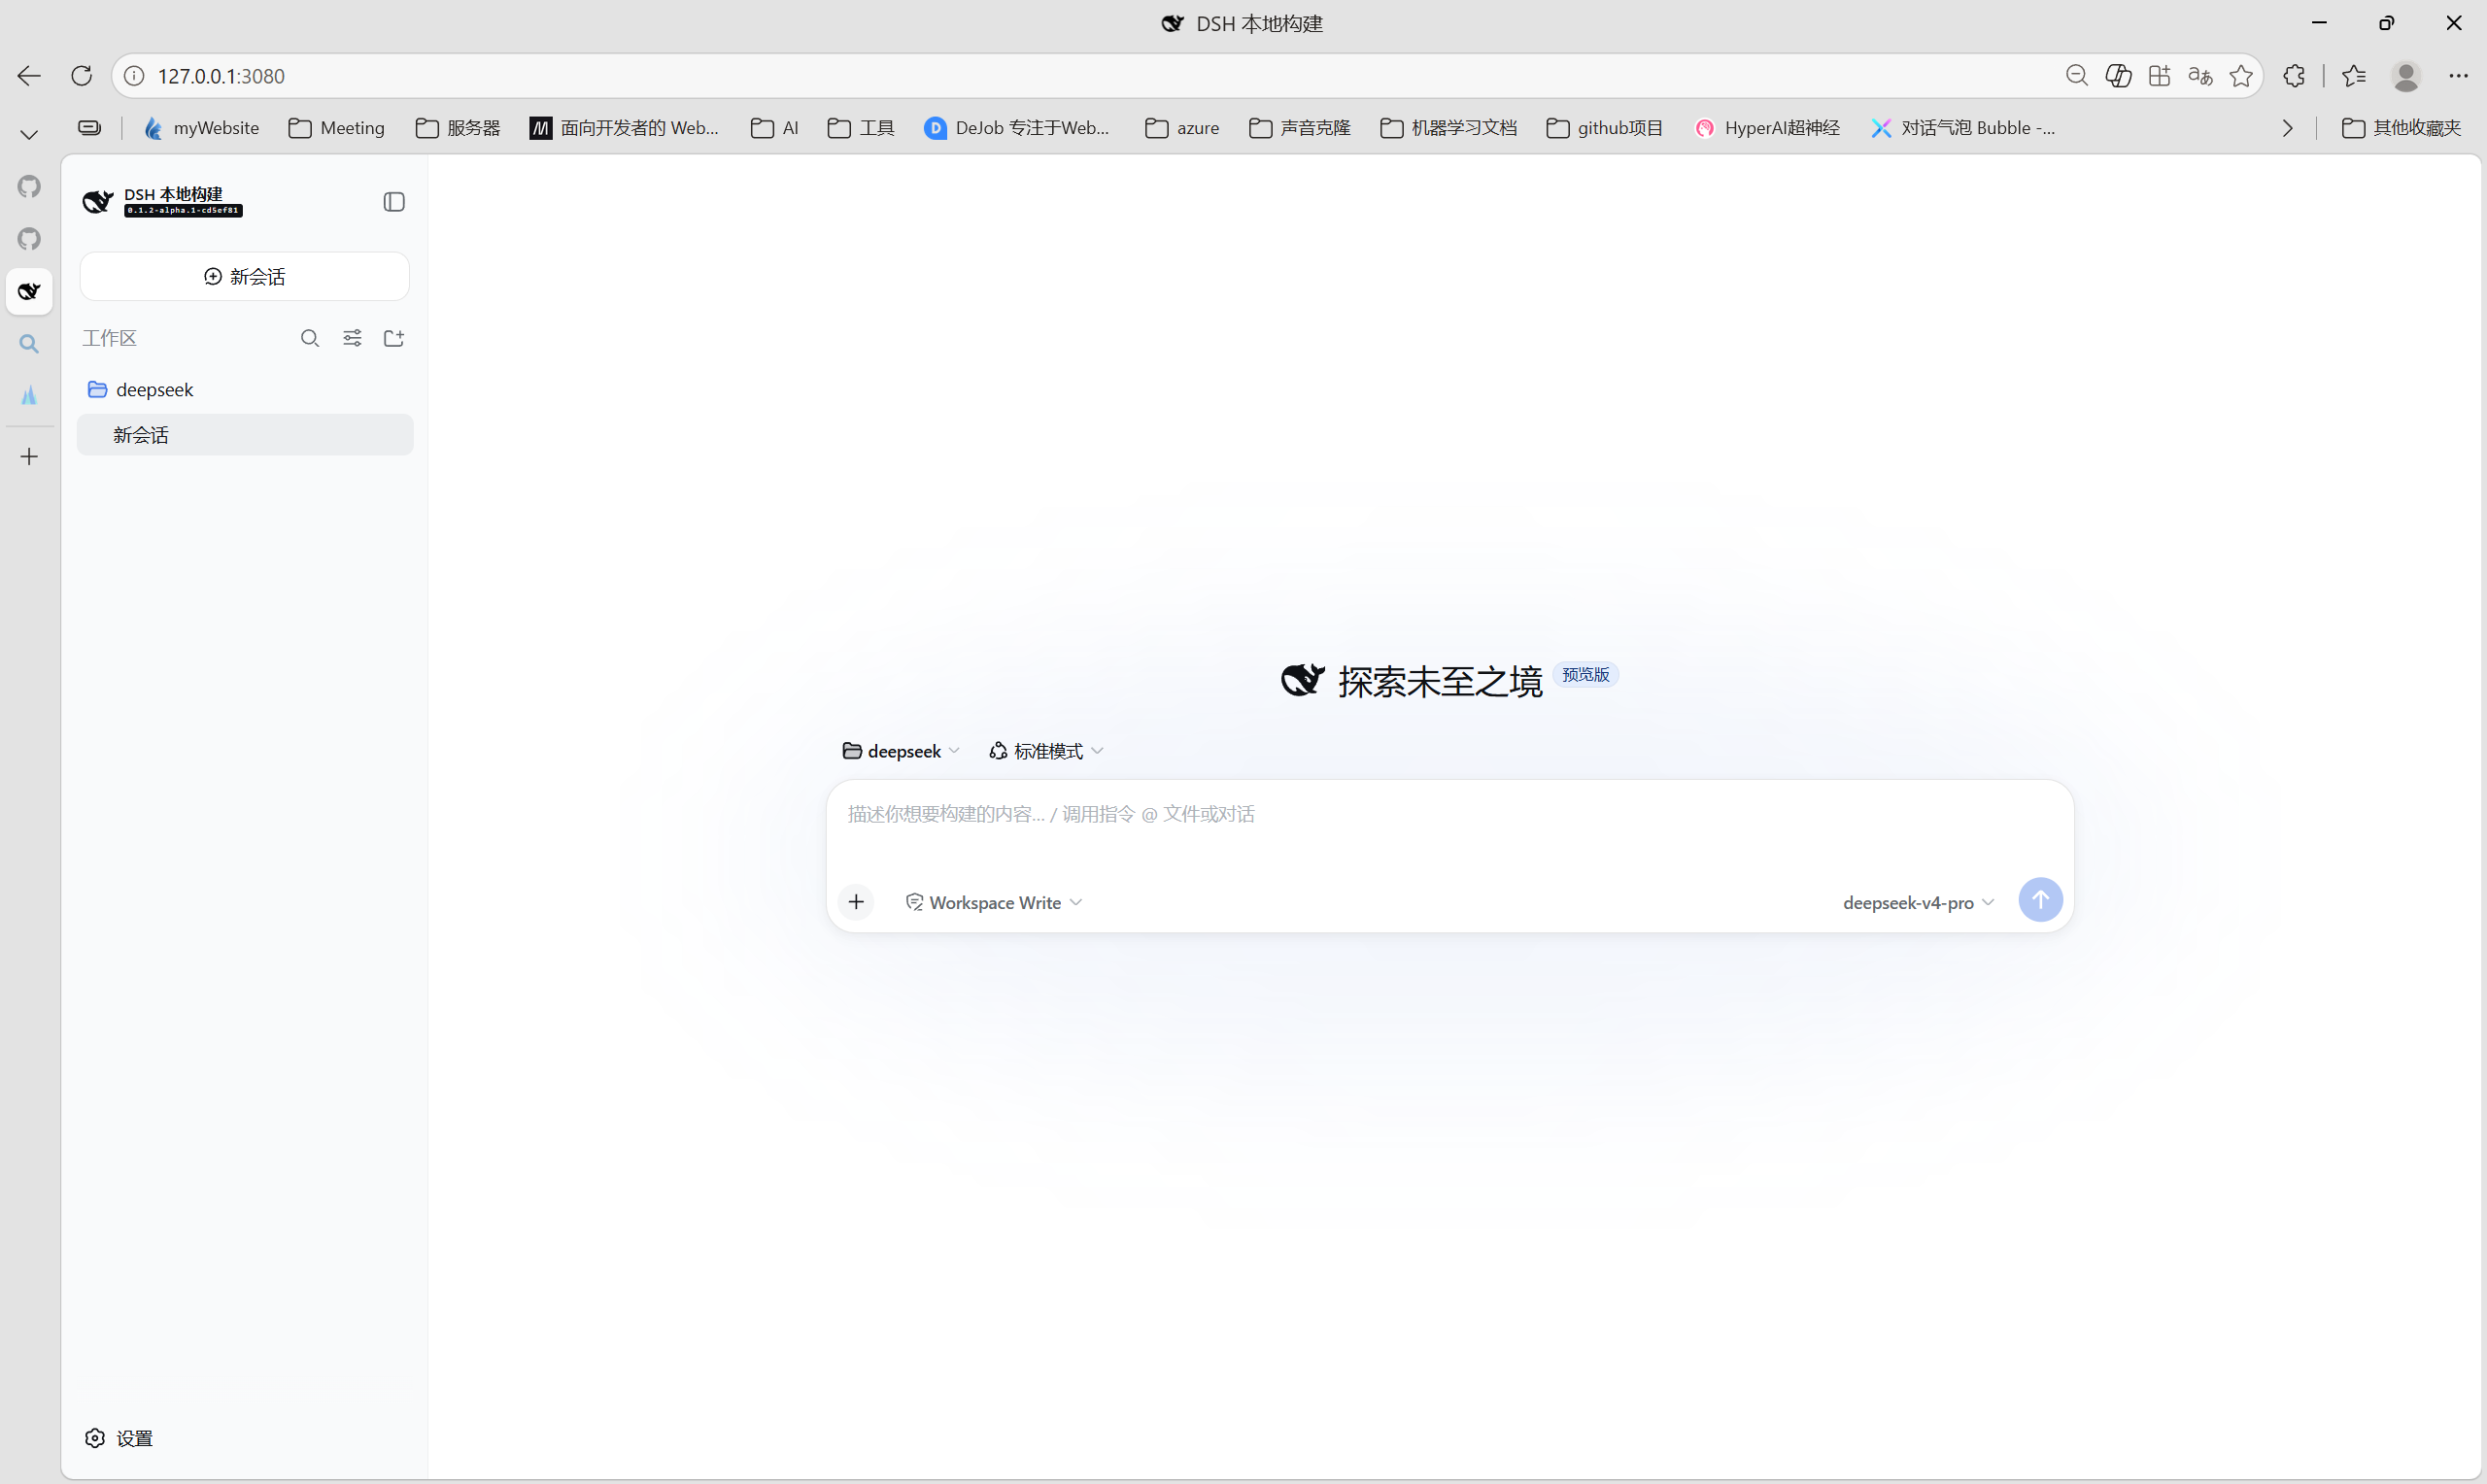
Task: Open the github项目 bookmarks folder
Action: [x=1605, y=128]
